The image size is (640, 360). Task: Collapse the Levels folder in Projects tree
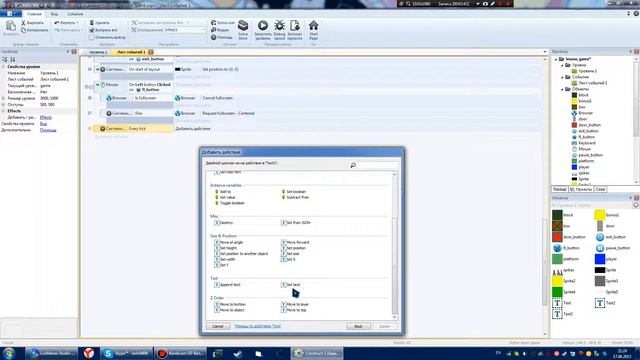[x=562, y=65]
